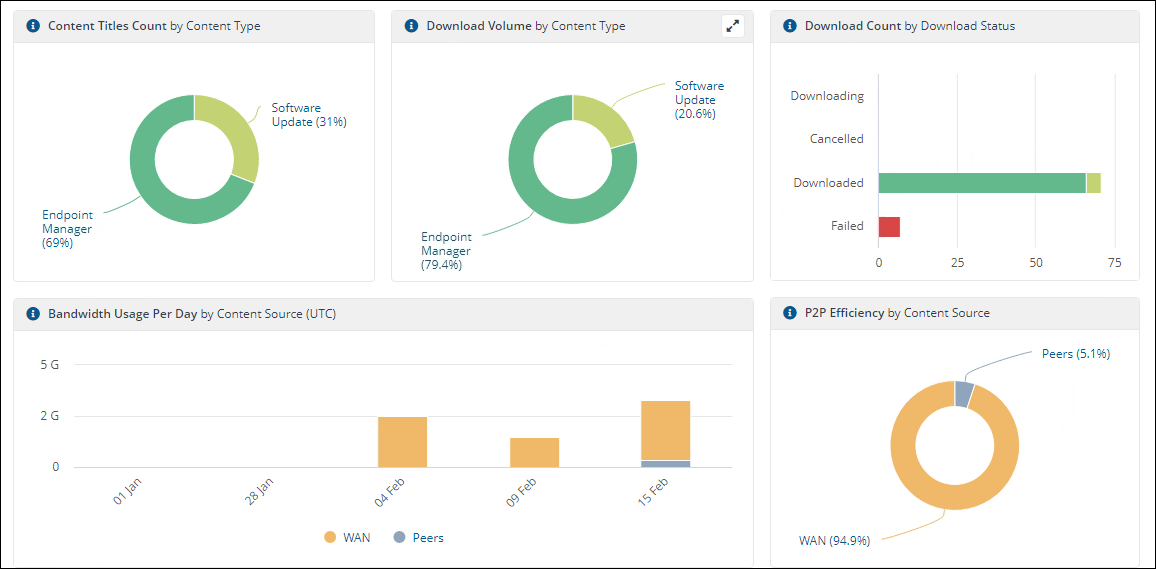Click Endpoint Manager (79.4%) label
Viewport: 1156px width, 569px height.
tap(446, 251)
